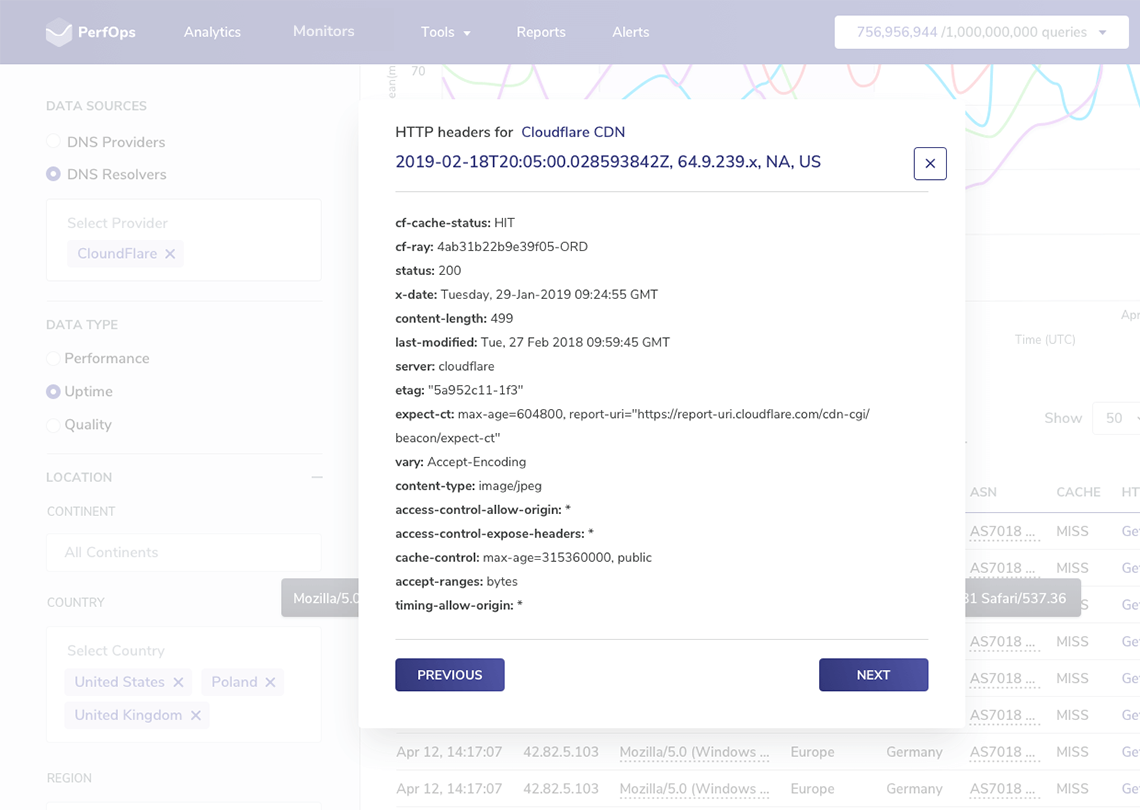This screenshot has width=1140, height=810.
Task: Click the expect-ct header line
Action: [633, 426]
